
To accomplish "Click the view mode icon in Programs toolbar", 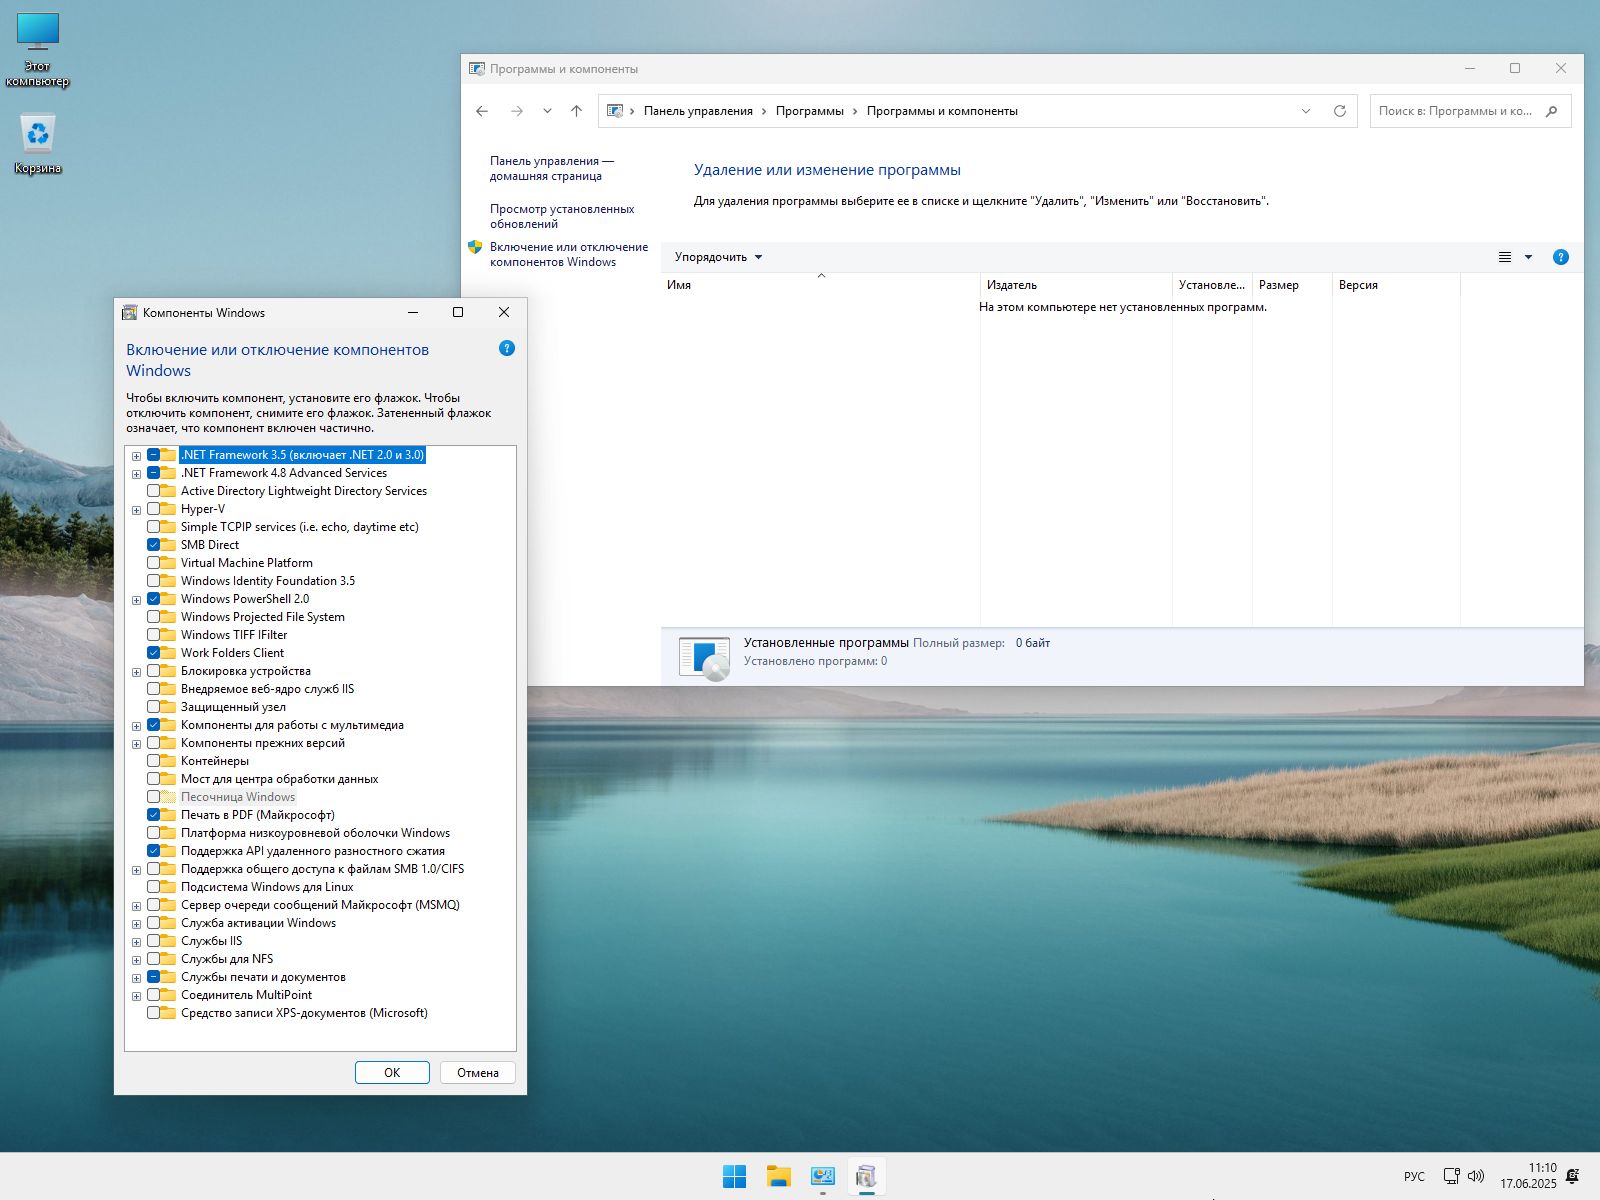I will [x=1505, y=257].
